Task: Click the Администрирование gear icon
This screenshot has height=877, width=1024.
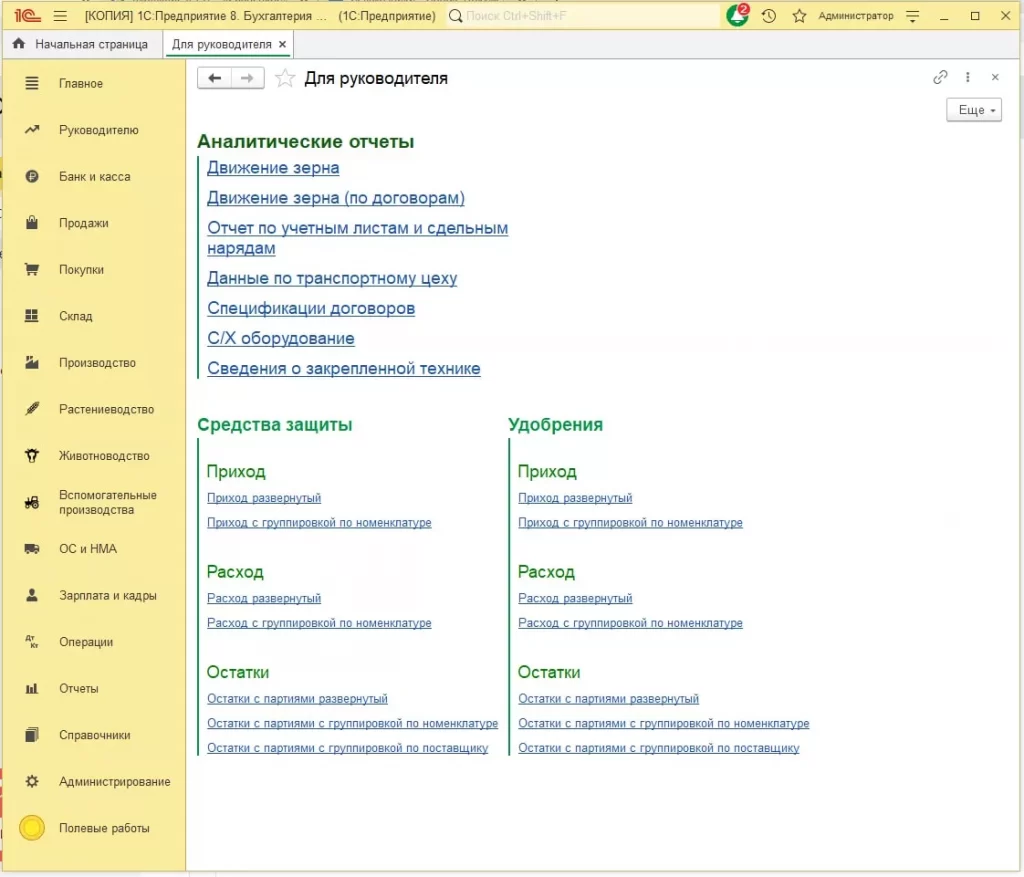Action: pos(31,781)
